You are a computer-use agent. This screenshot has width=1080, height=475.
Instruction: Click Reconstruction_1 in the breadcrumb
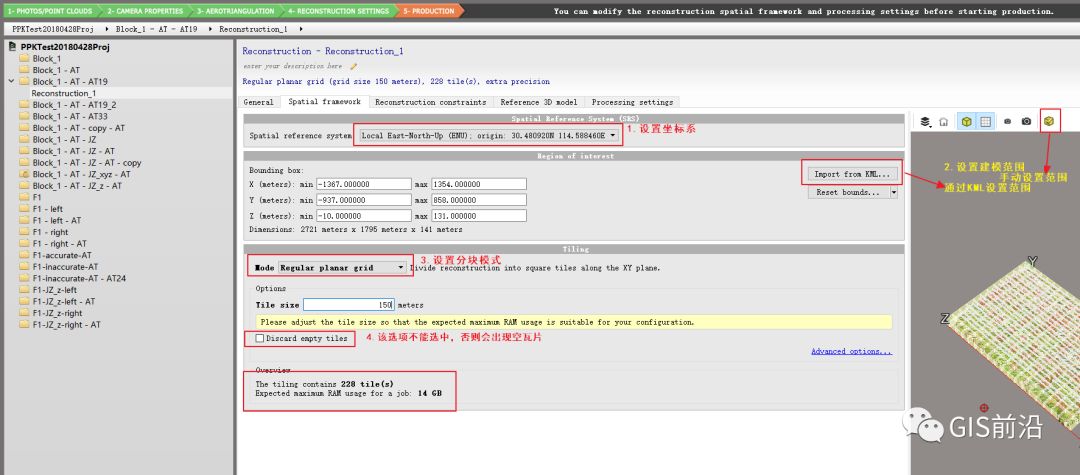tap(253, 30)
